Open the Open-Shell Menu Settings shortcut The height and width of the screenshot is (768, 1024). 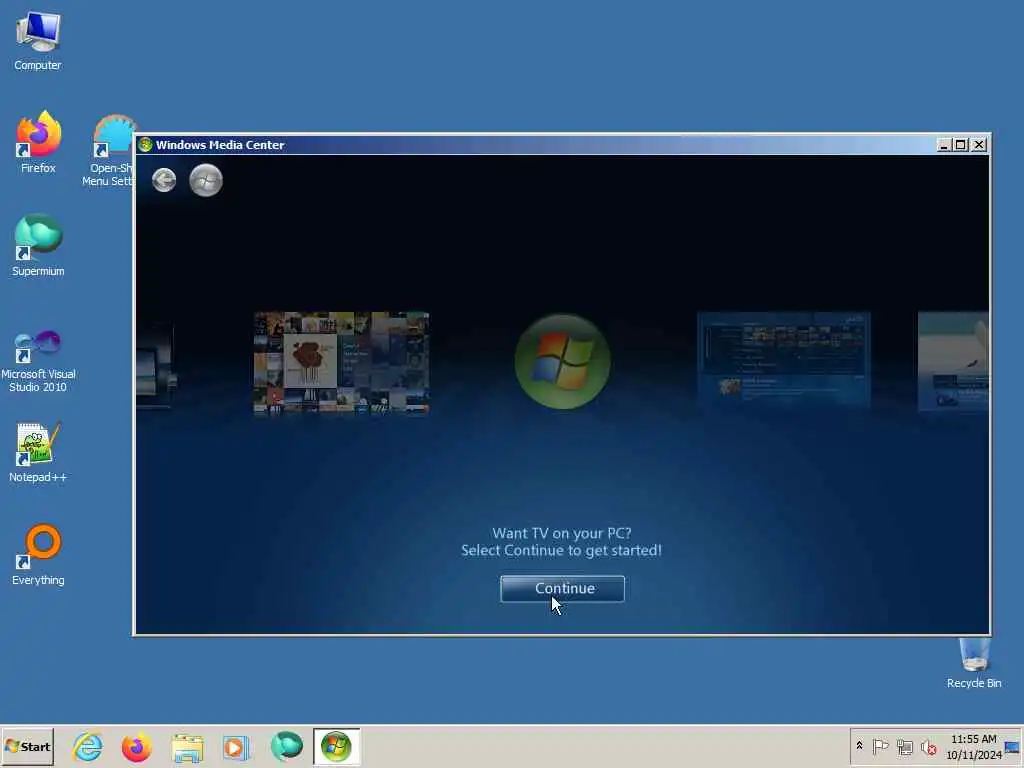click(110, 151)
